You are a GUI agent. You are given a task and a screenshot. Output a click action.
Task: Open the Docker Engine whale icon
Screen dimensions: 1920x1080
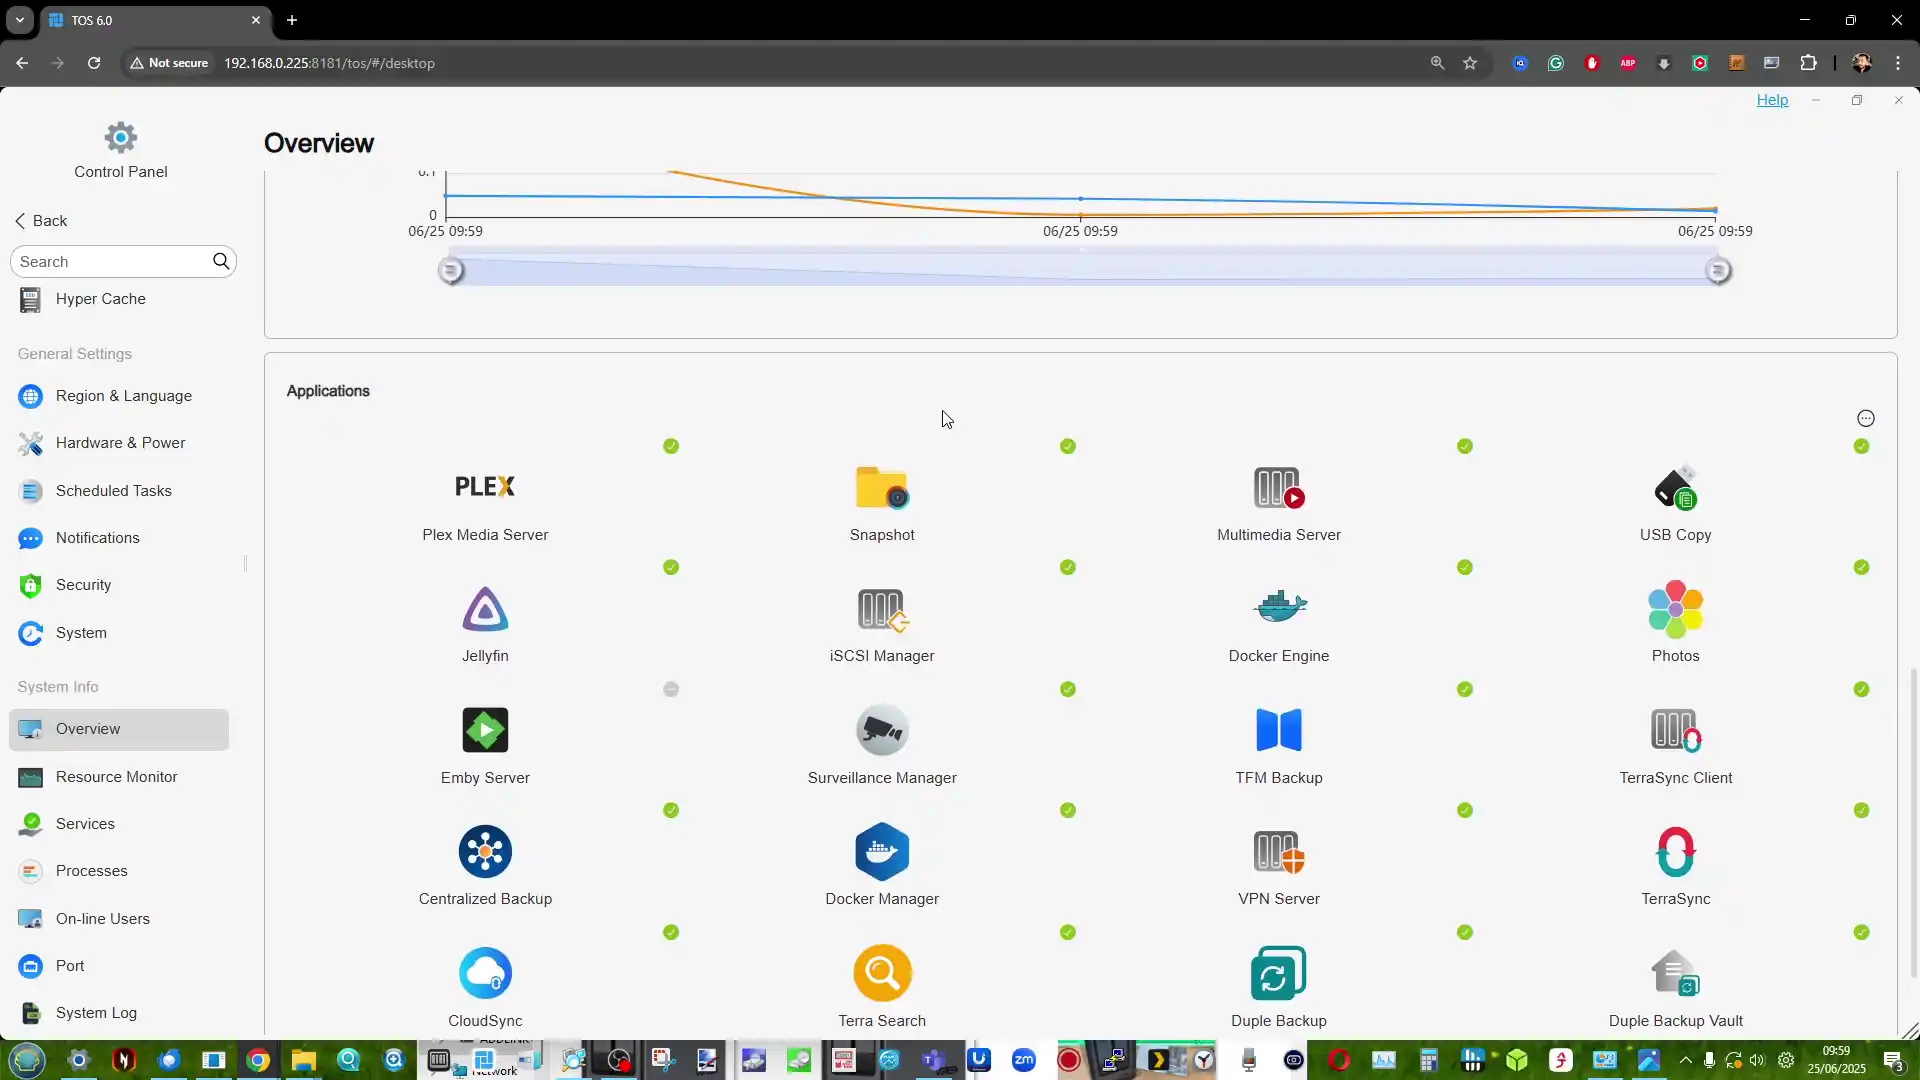(1279, 607)
